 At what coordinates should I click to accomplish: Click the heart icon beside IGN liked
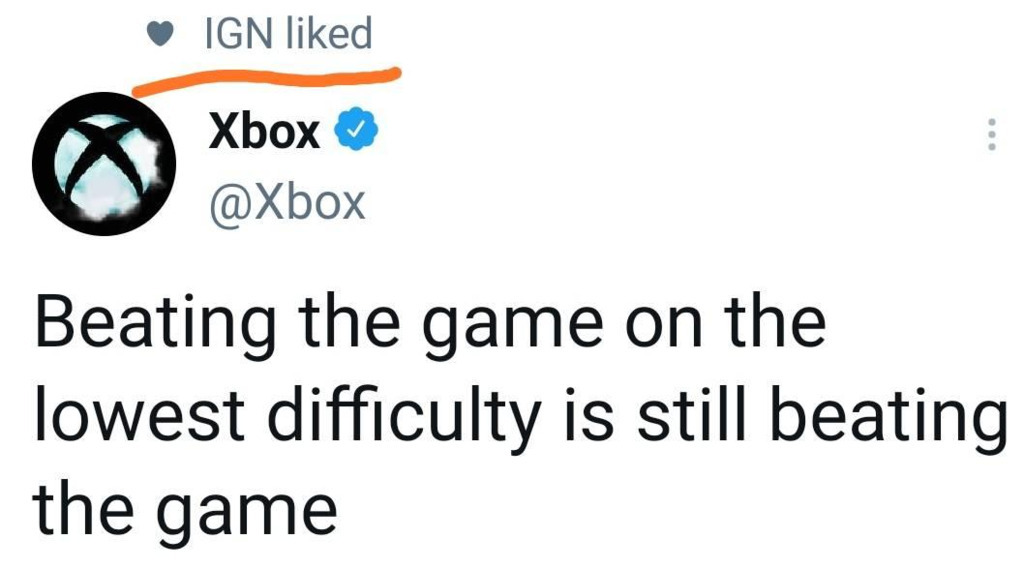pyautogui.click(x=157, y=36)
